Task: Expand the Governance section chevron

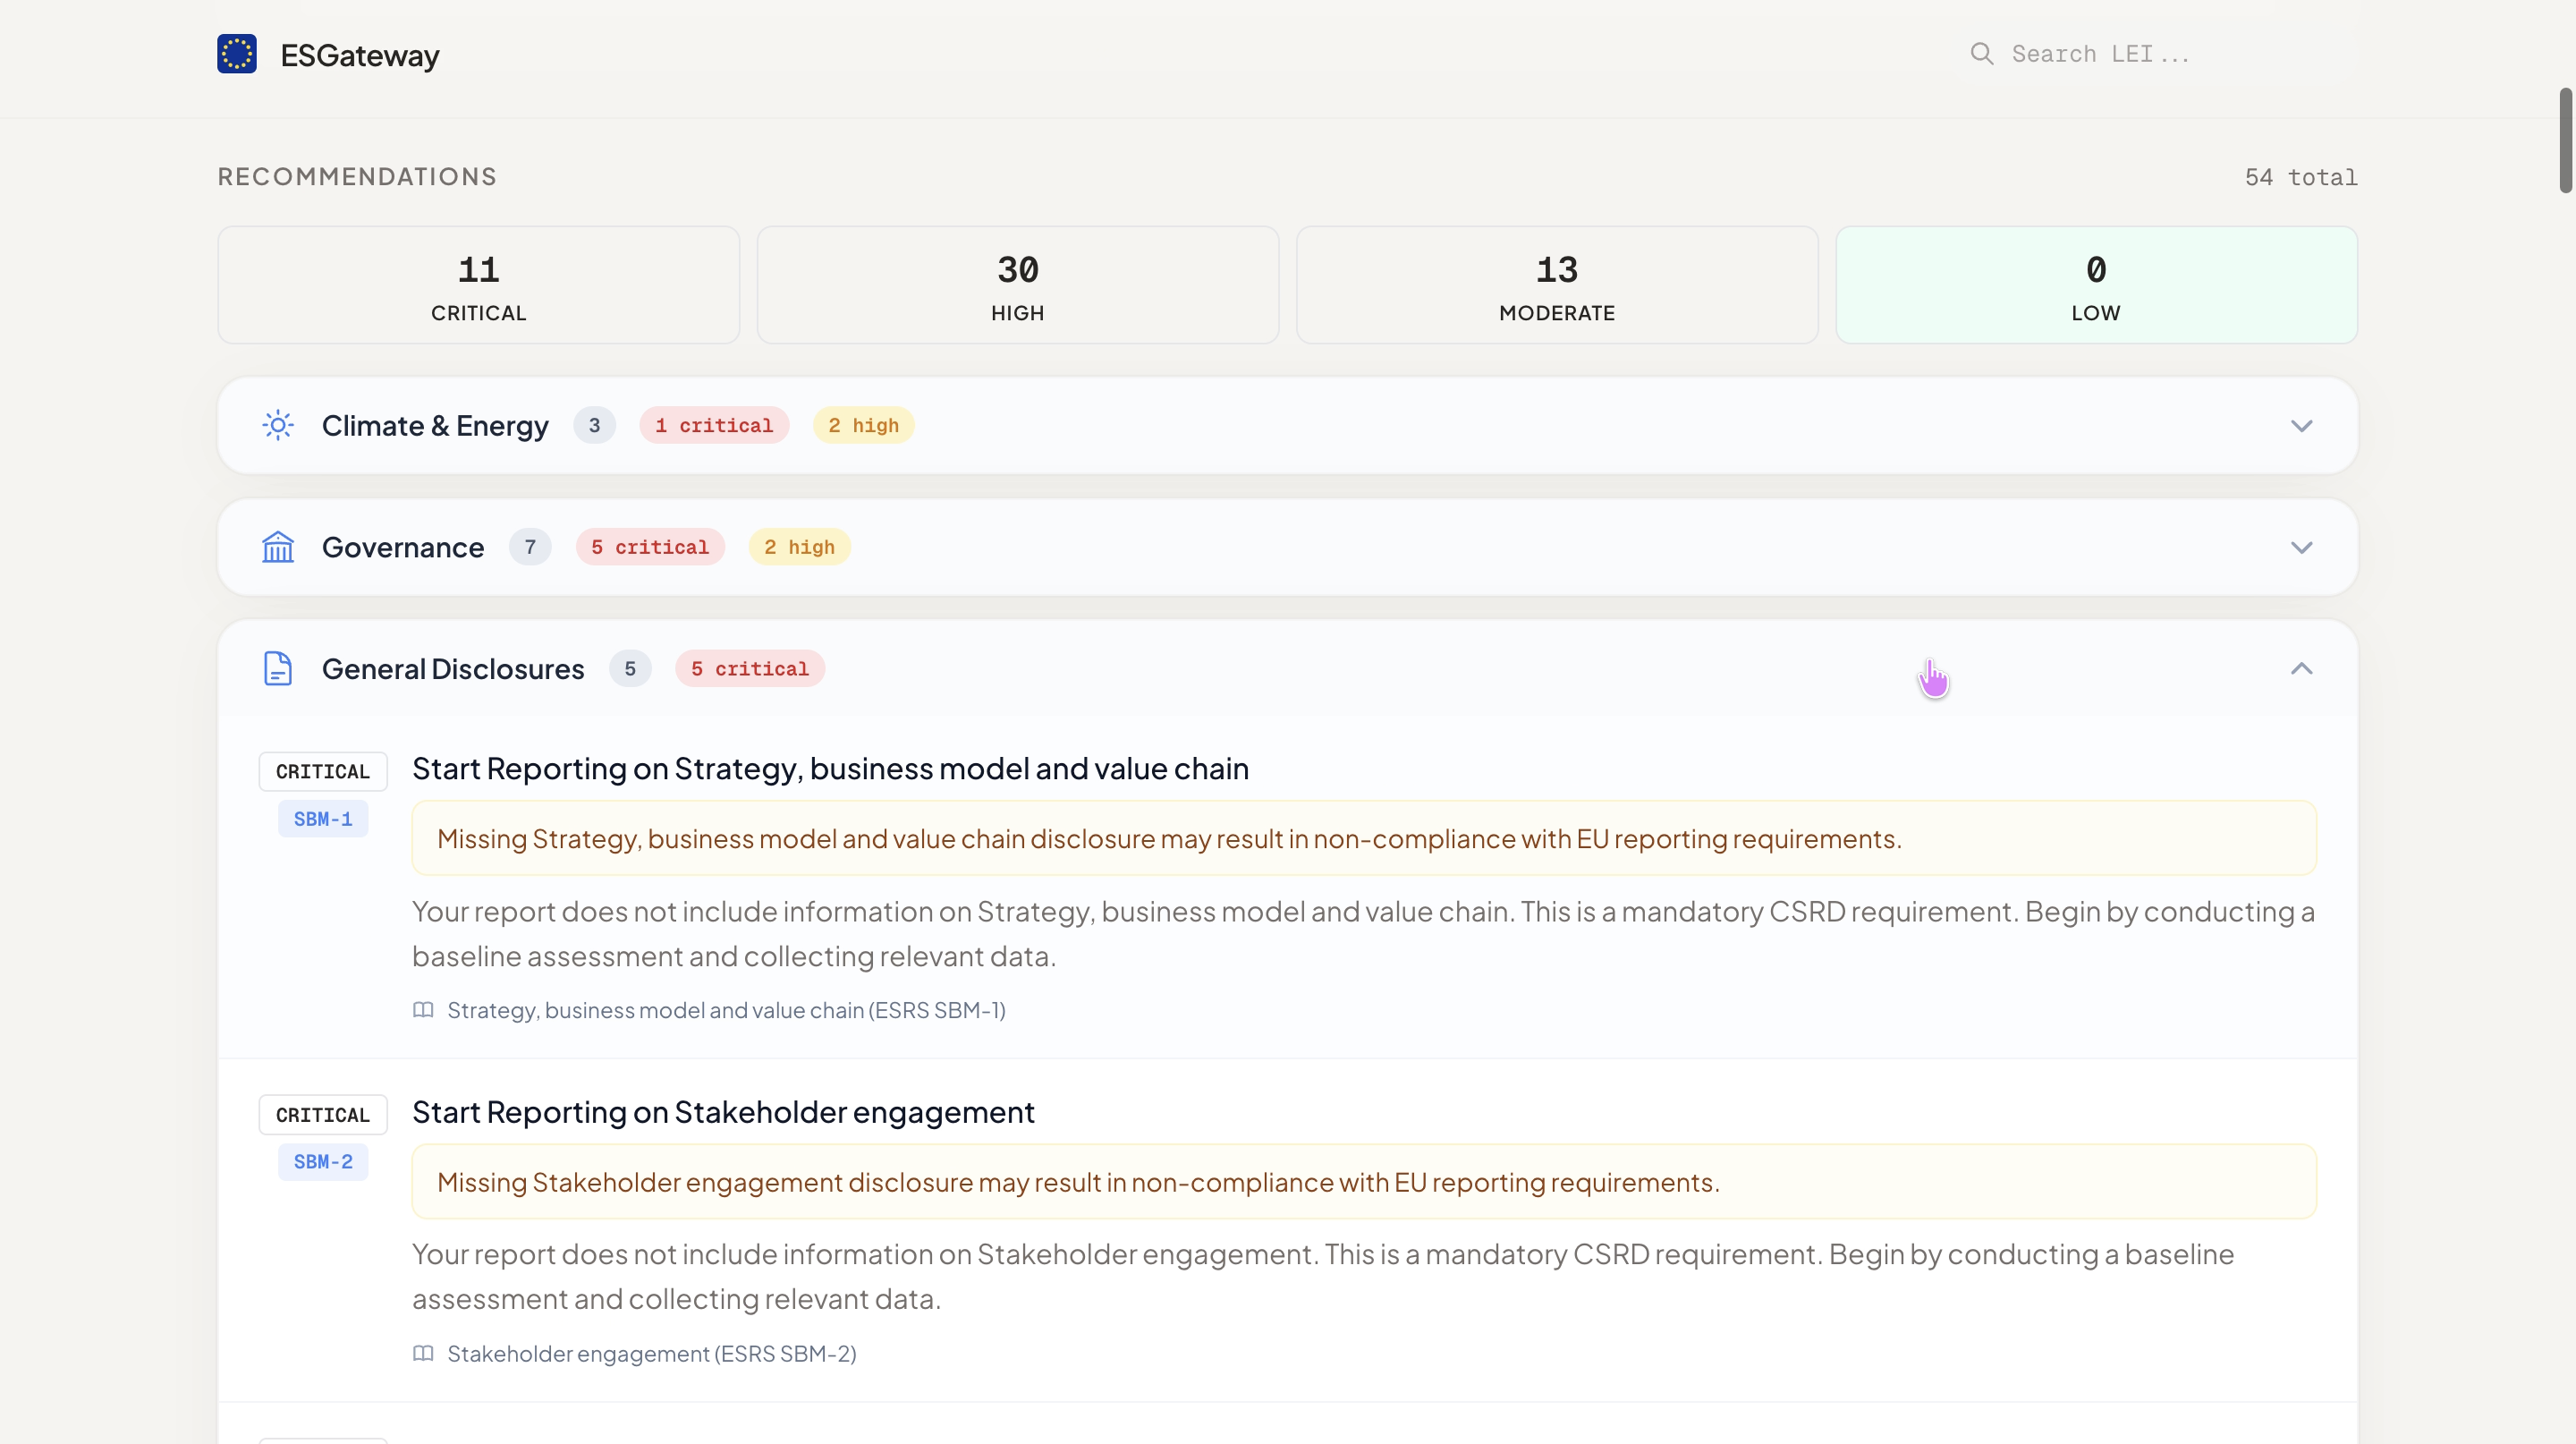Action: tap(2301, 547)
